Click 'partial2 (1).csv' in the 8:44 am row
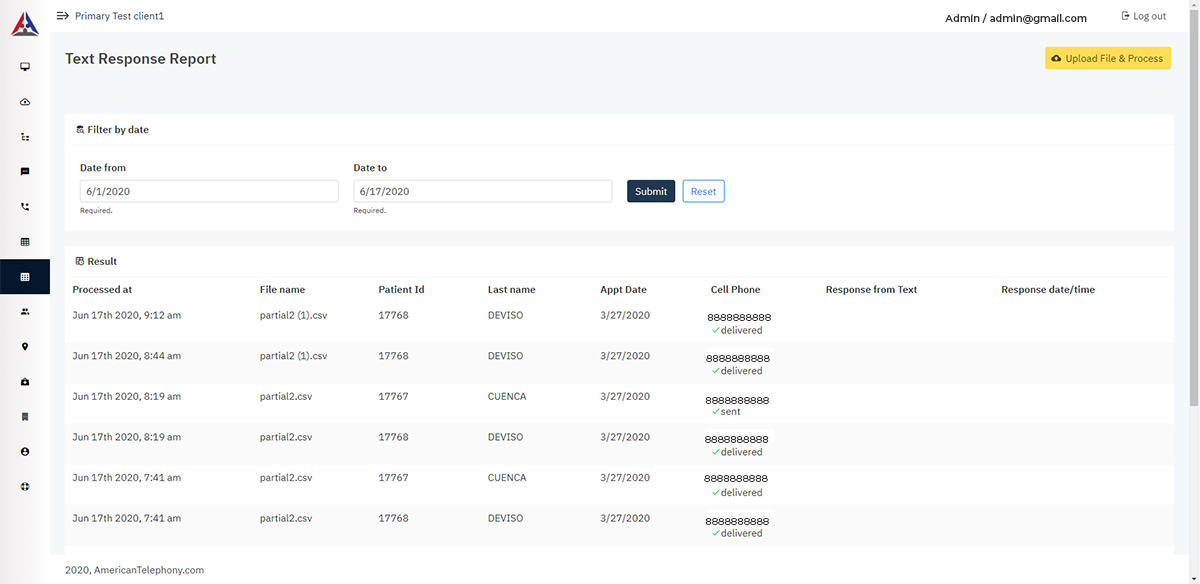 [x=293, y=356]
